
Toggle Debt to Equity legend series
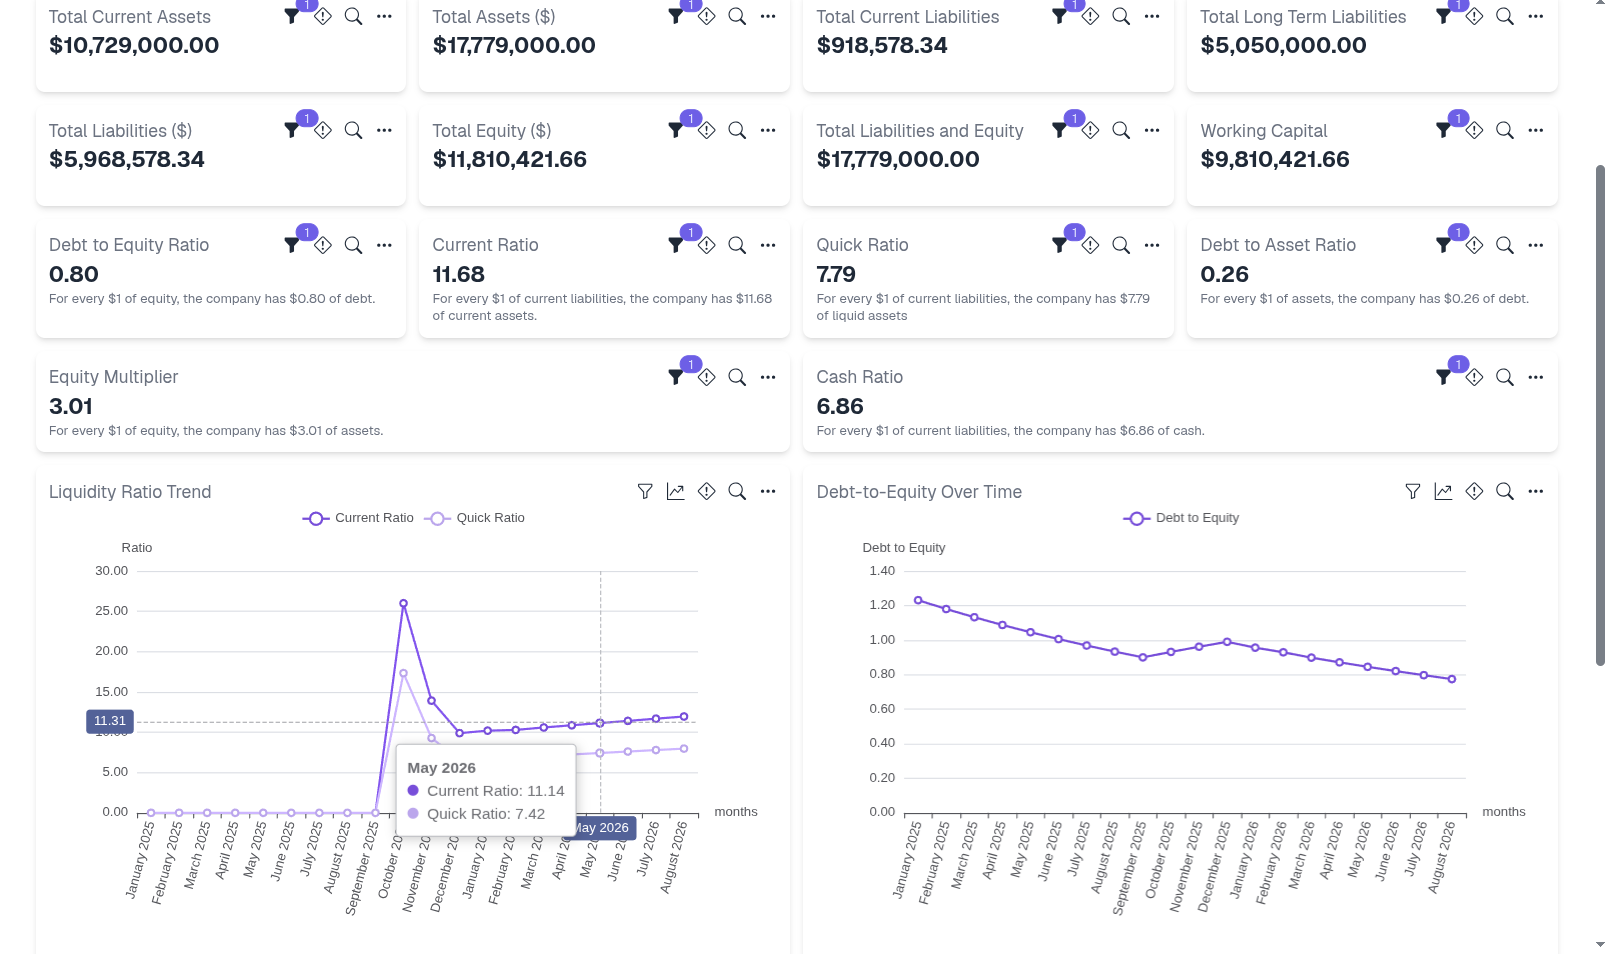(x=1181, y=518)
